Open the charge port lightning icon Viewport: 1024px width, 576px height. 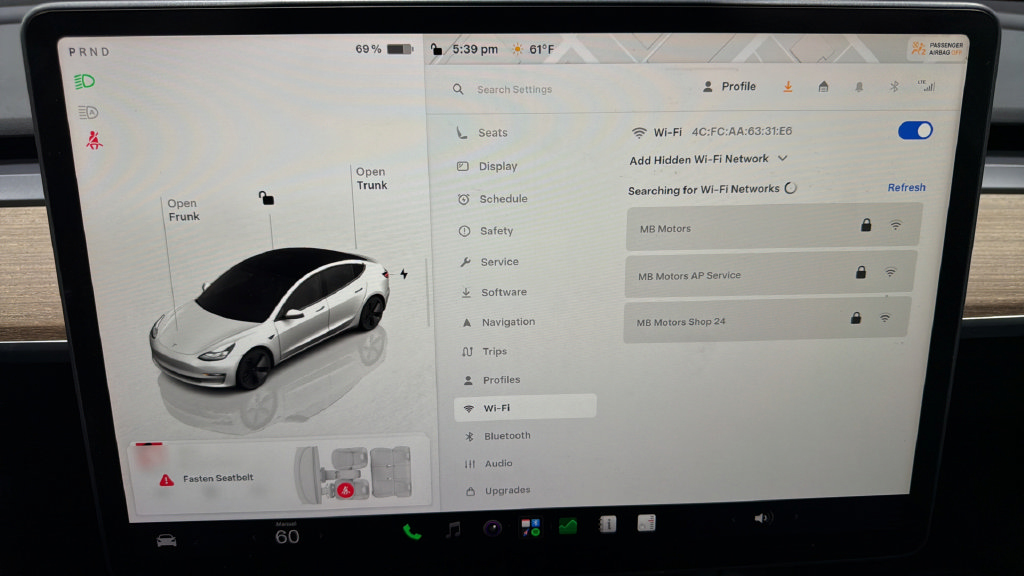pos(404,274)
